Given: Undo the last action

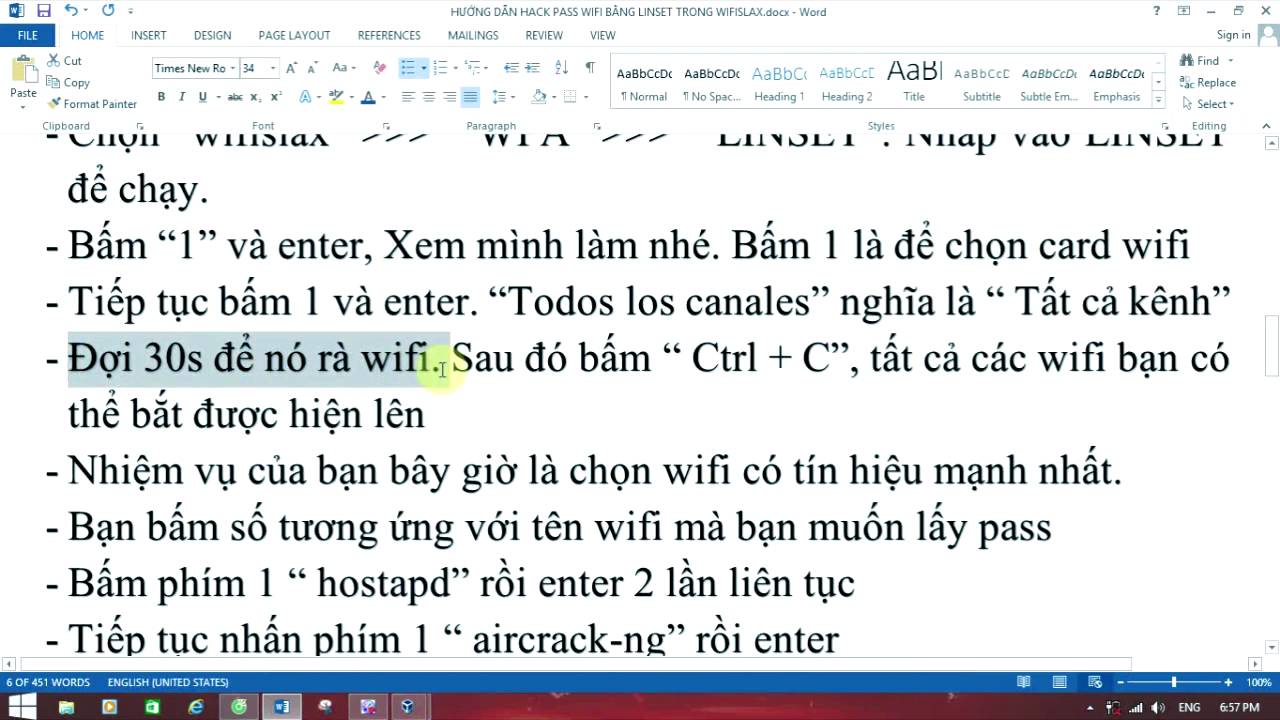Looking at the screenshot, I should (70, 11).
